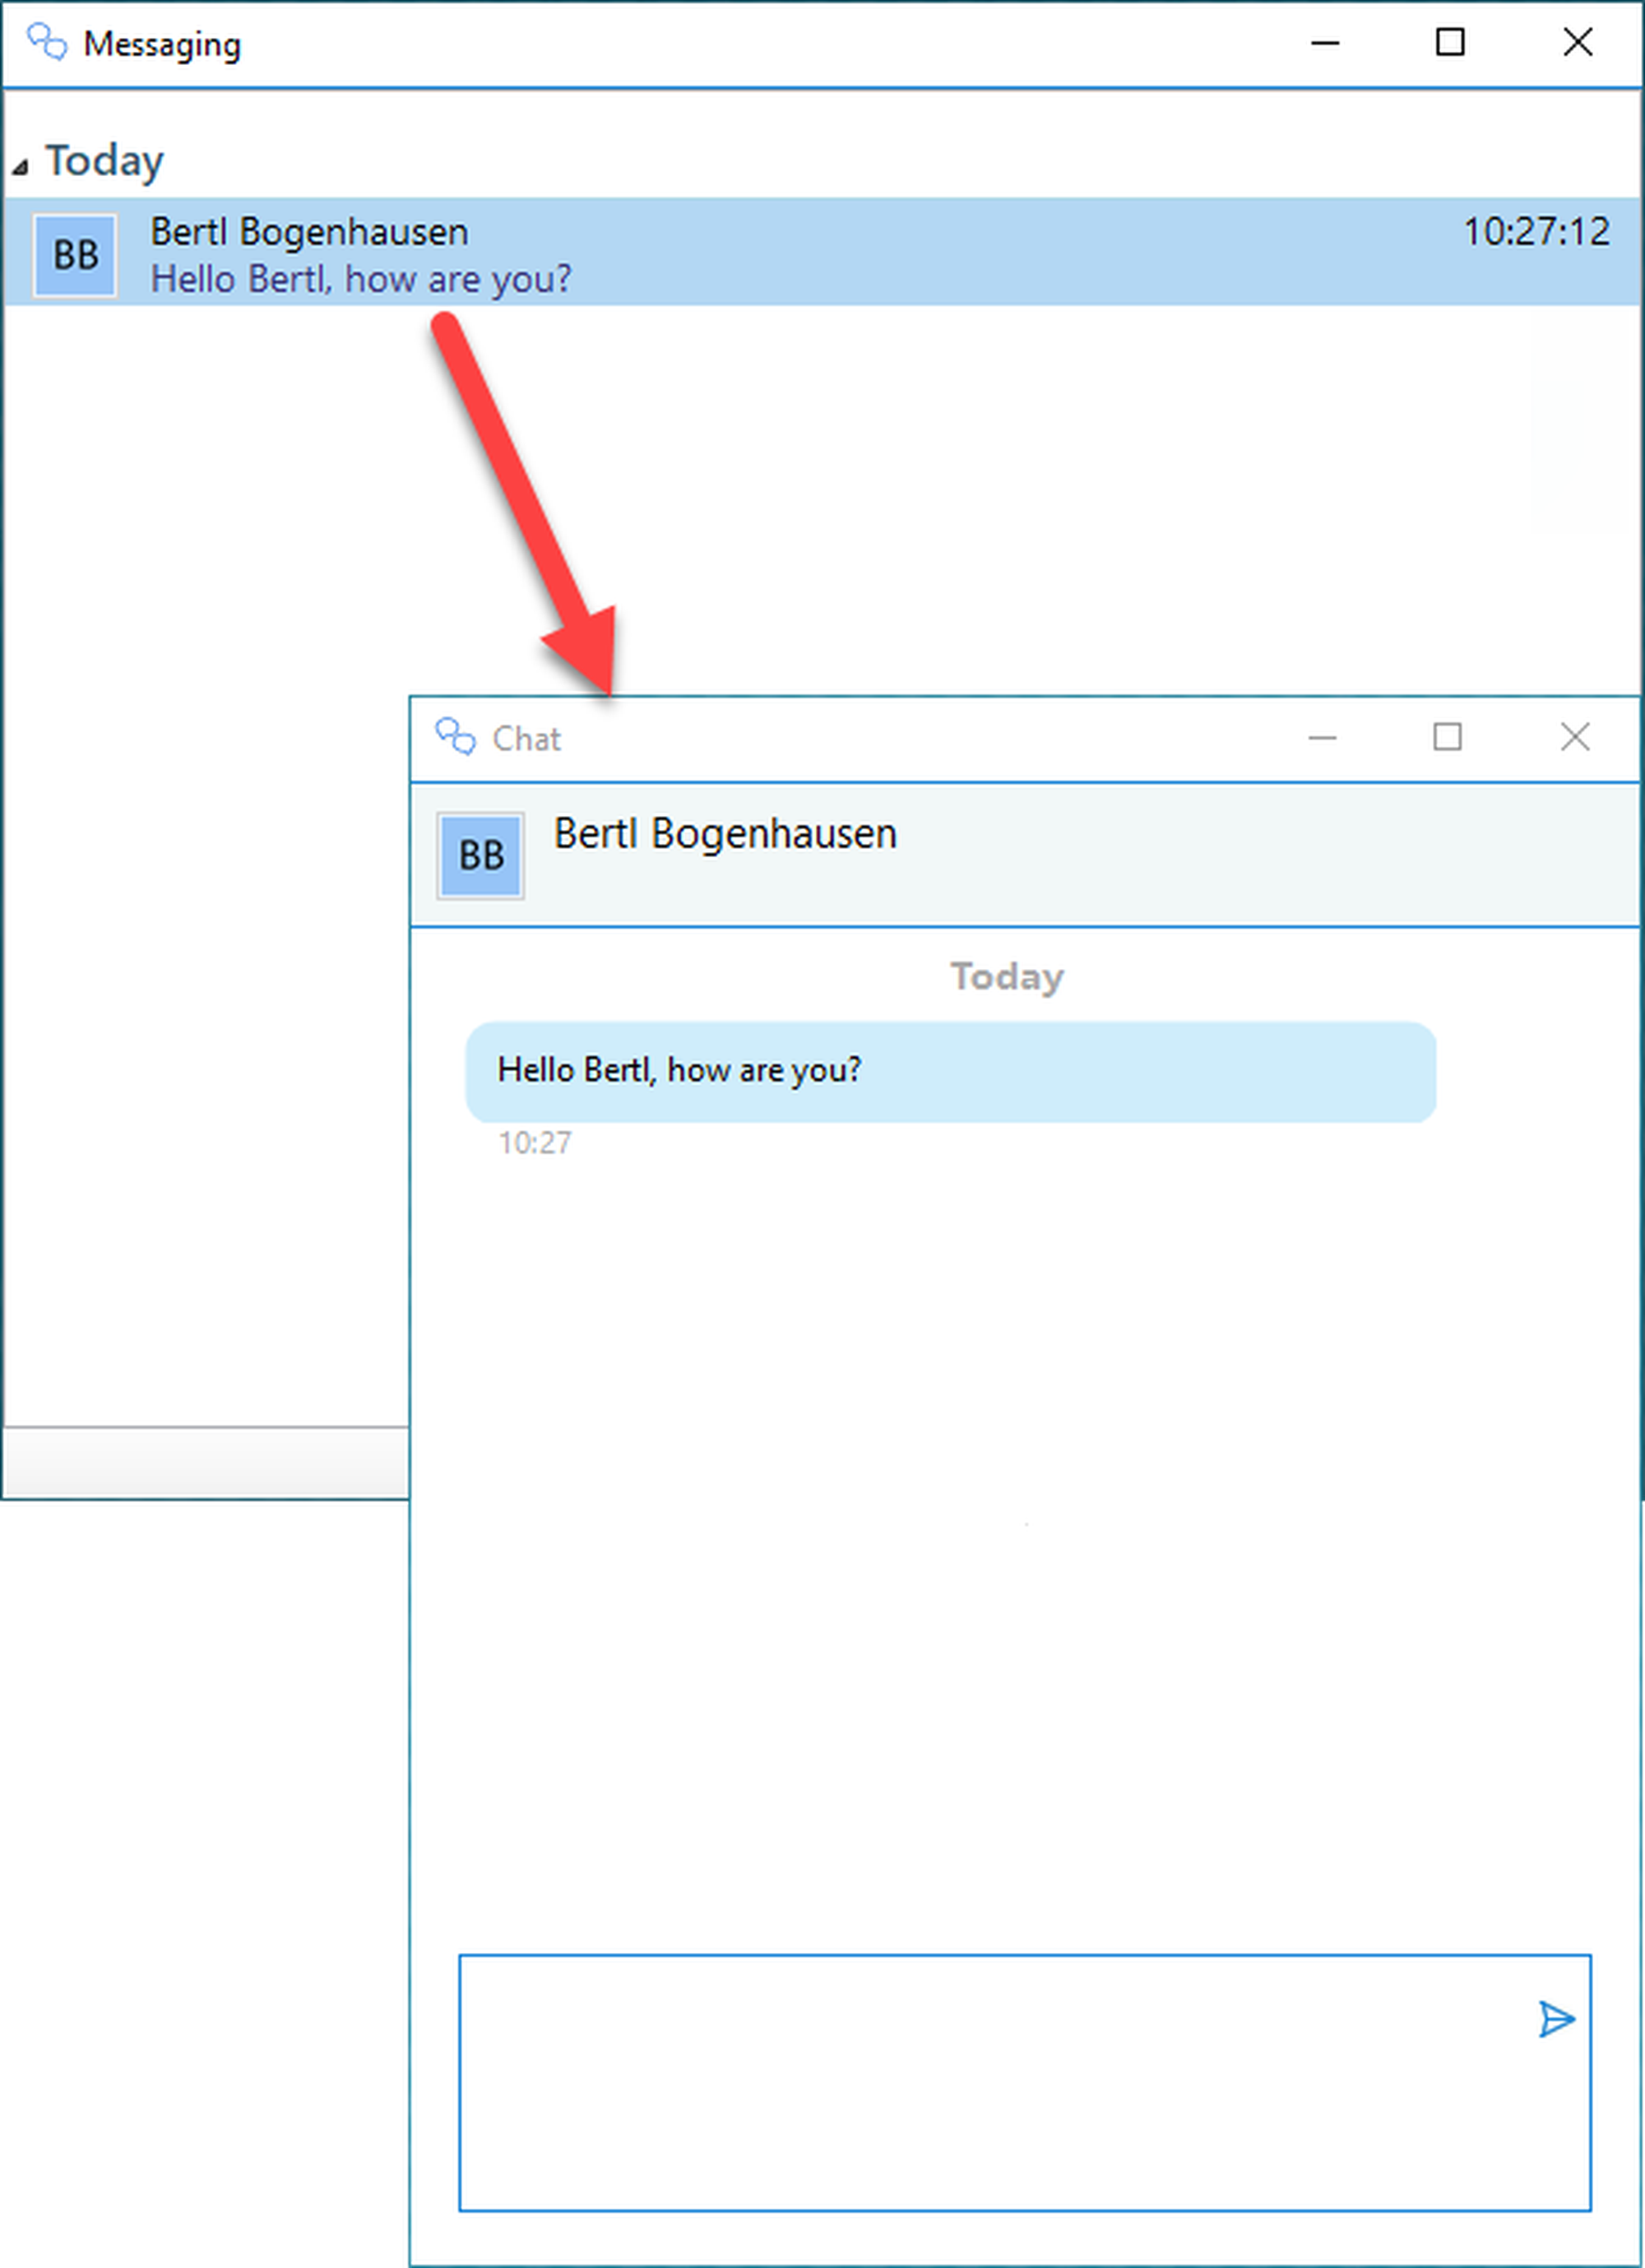Select the Bertl Bogenhausen conversation entry
1645x2268 pixels.
(800, 253)
